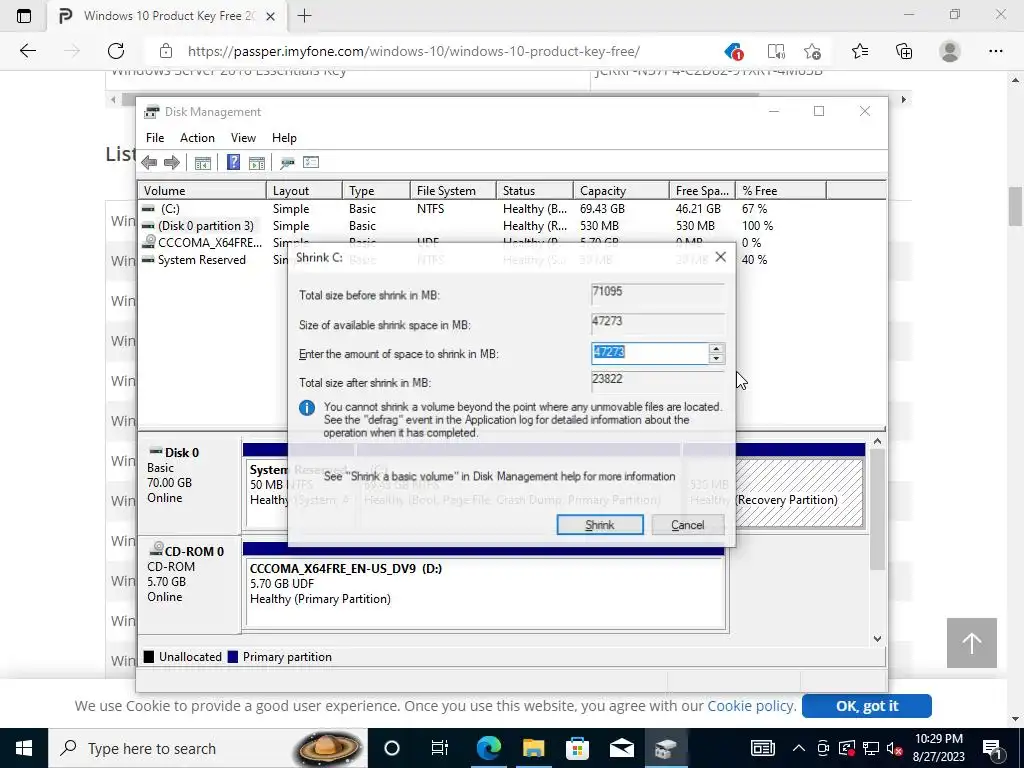1024x768 pixels.
Task: Click Cancel in the Shrink C: dialog
Action: 688,524
